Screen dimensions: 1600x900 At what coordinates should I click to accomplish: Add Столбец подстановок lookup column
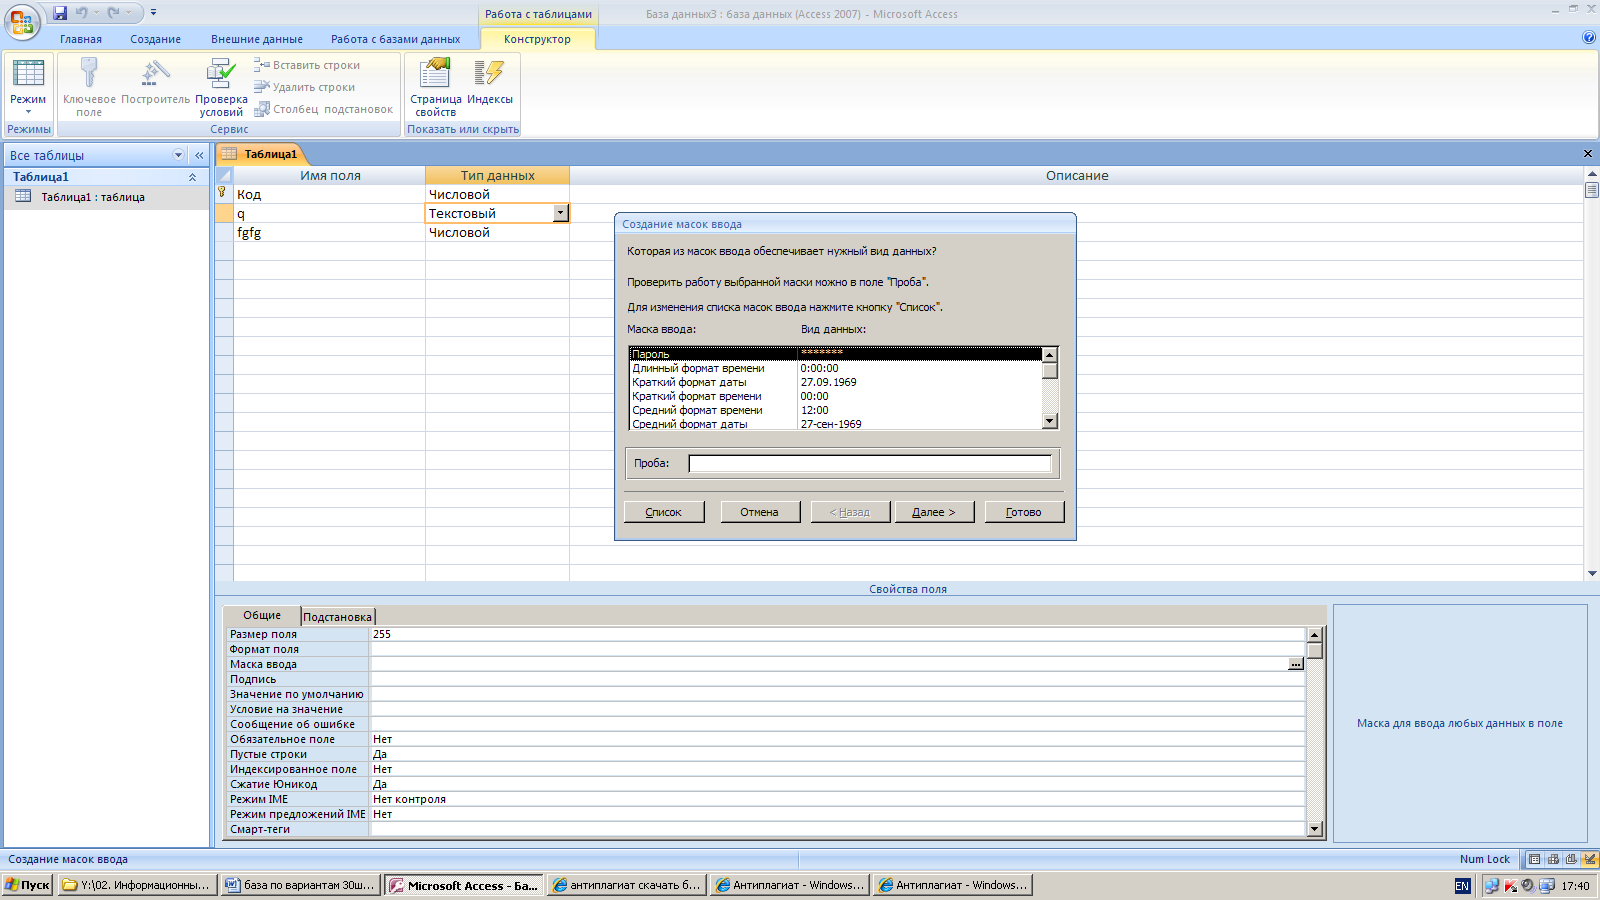[x=323, y=109]
